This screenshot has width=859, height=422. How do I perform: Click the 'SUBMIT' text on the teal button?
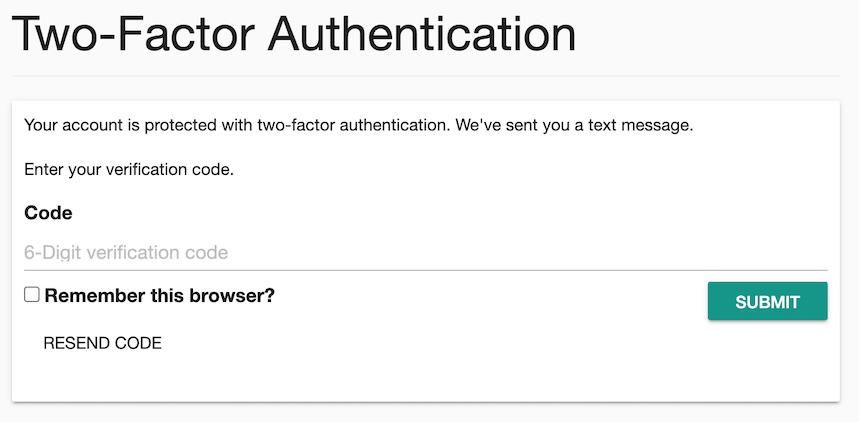click(x=767, y=302)
